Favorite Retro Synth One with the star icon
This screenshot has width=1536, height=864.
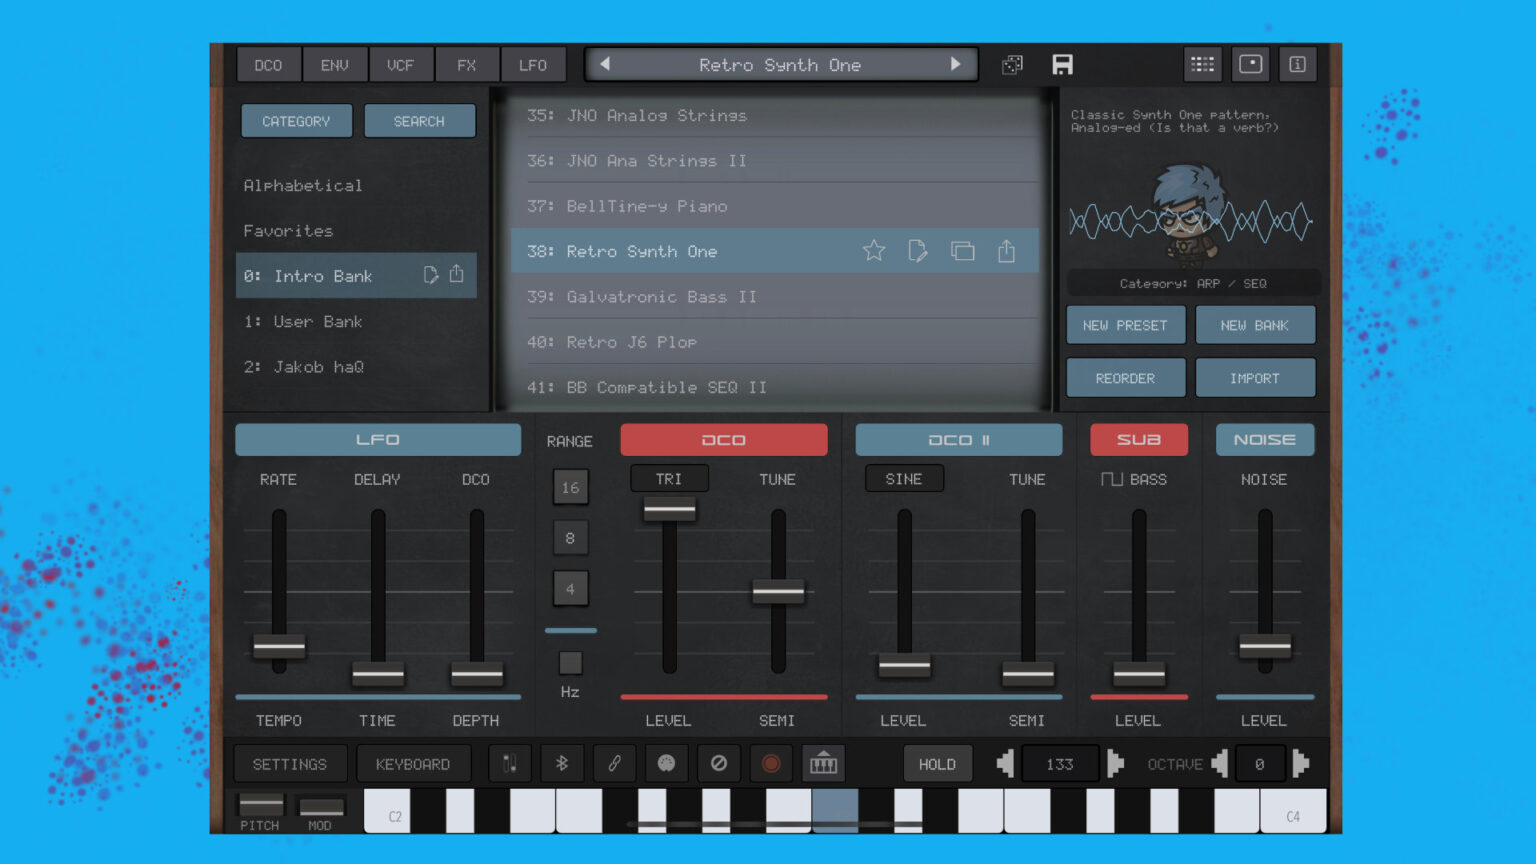(x=874, y=251)
